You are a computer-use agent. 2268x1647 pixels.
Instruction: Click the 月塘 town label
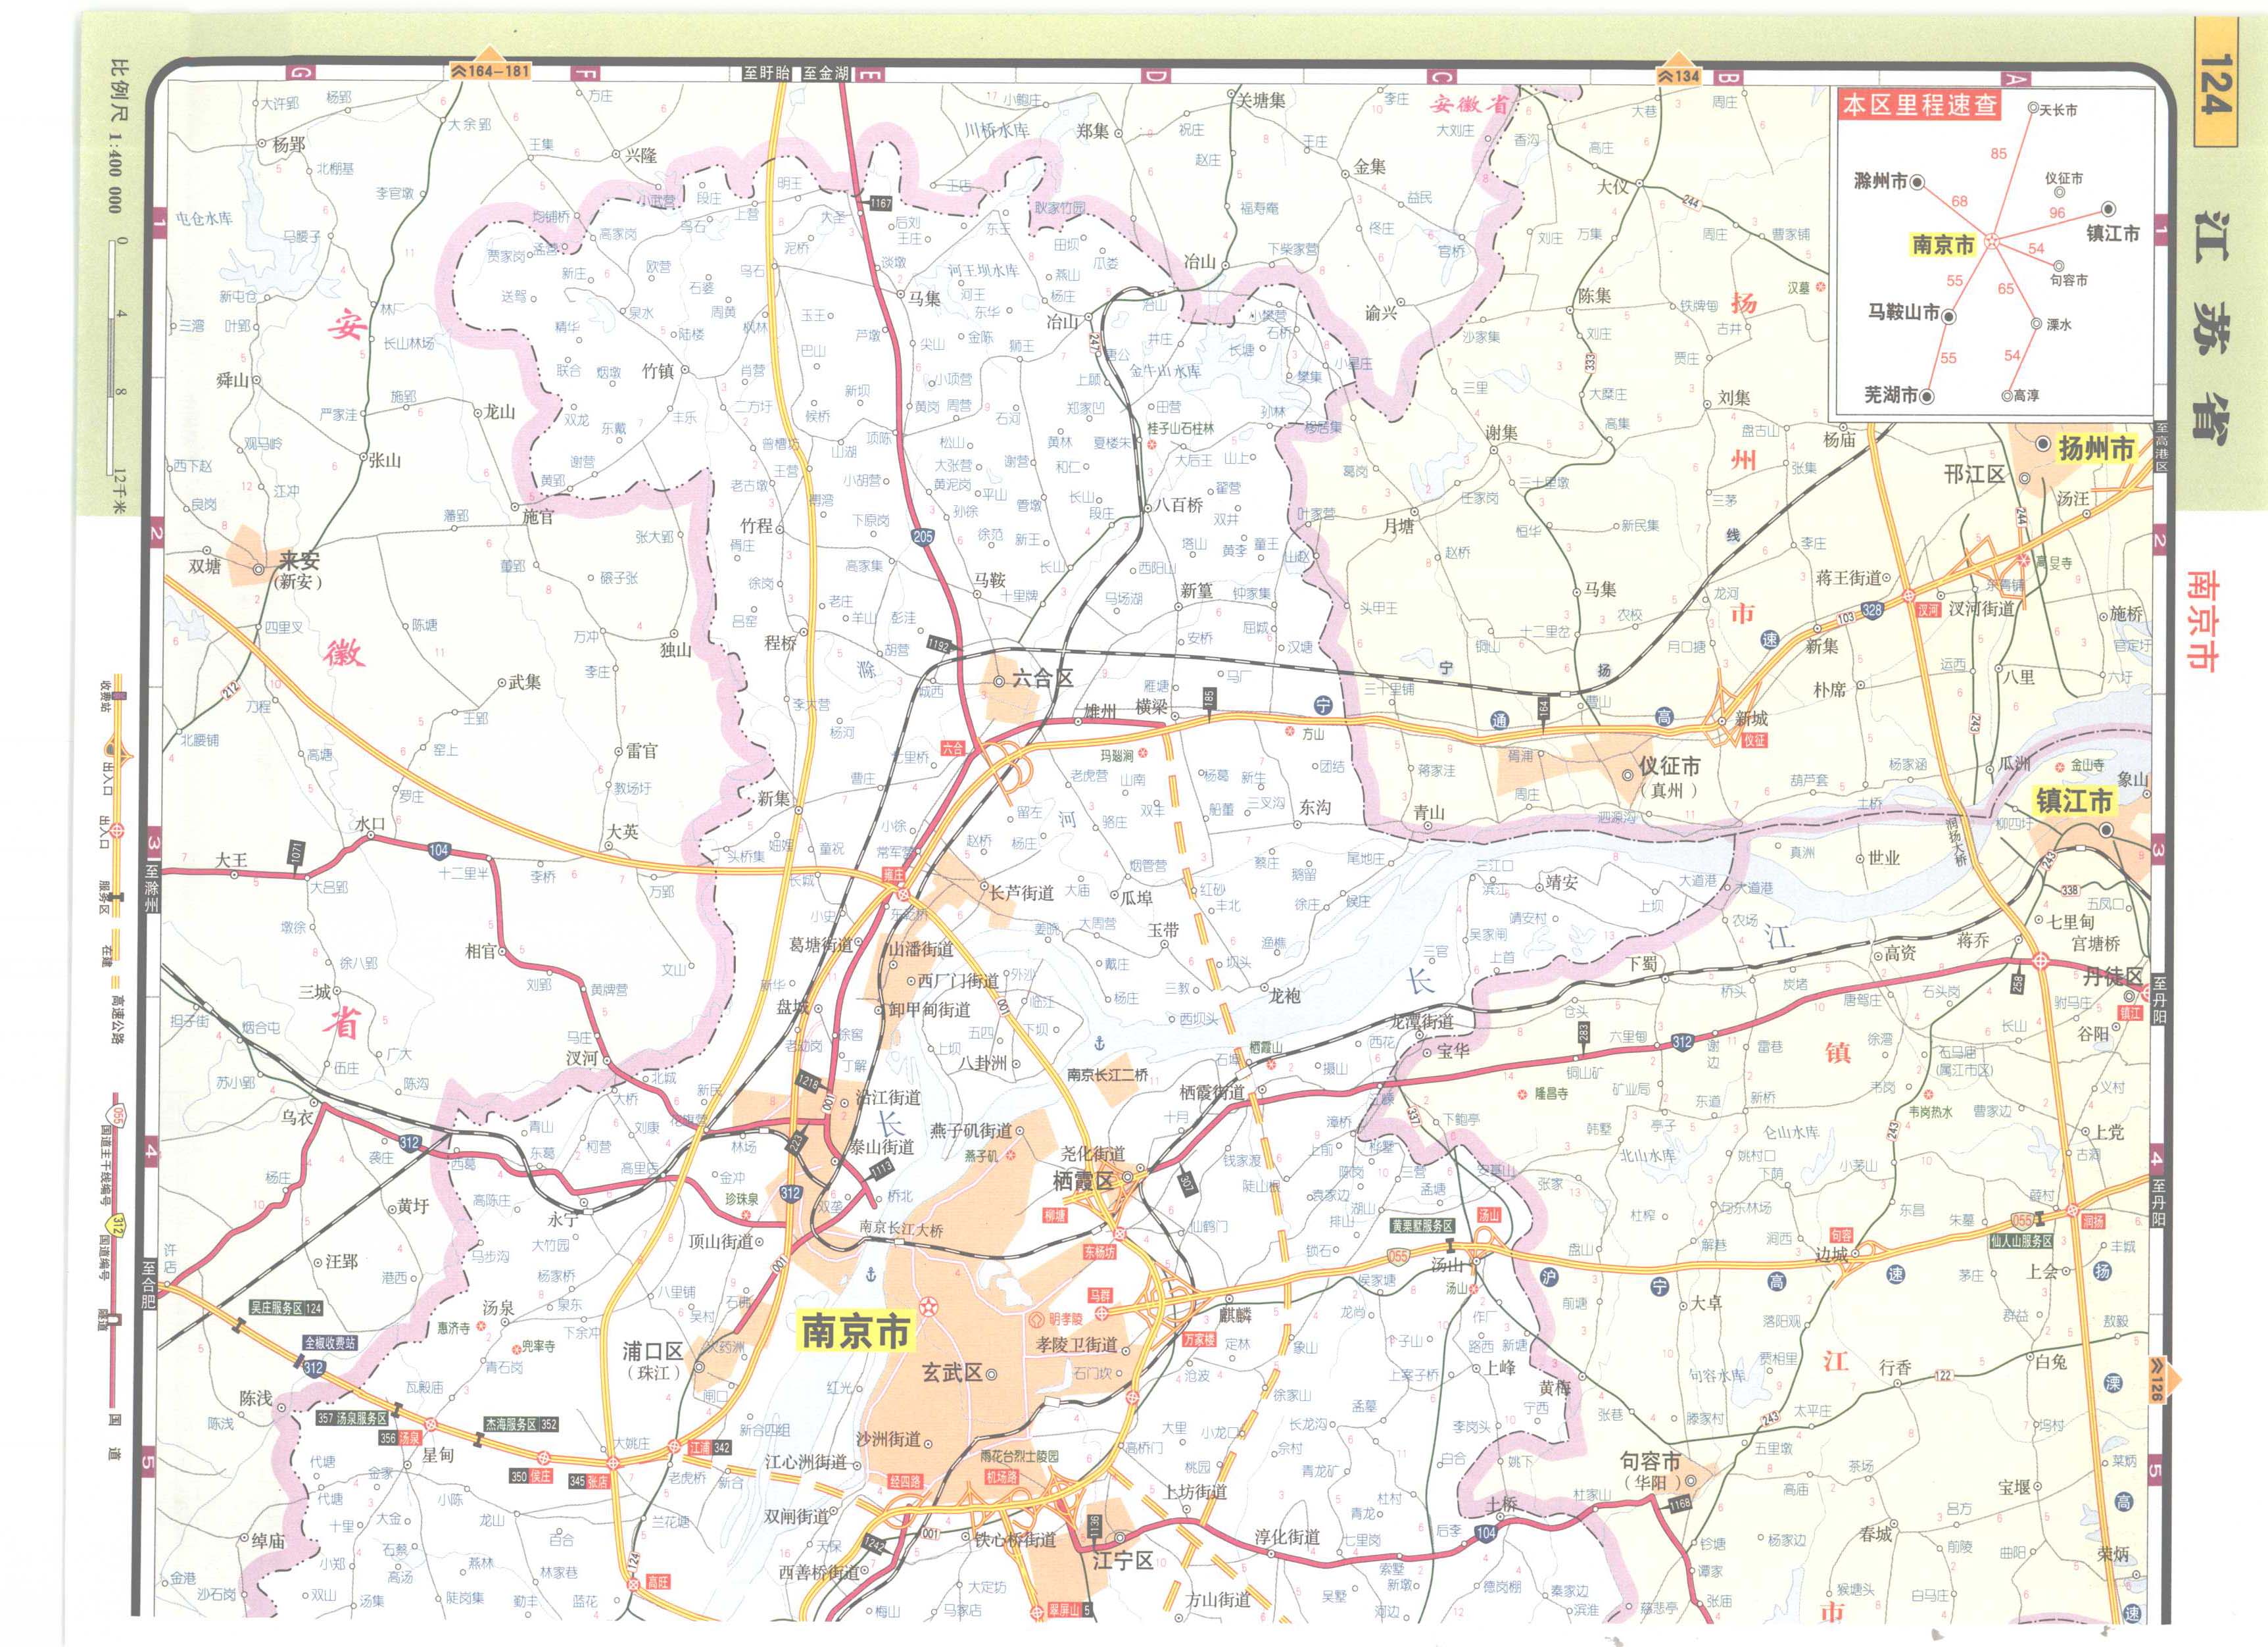click(x=1399, y=525)
